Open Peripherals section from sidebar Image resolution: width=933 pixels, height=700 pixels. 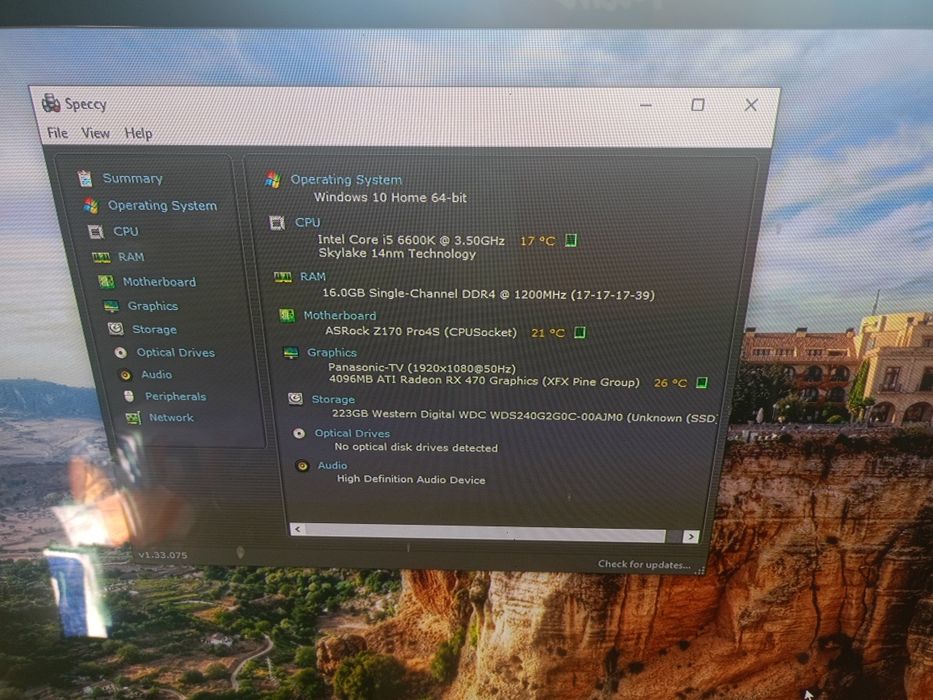pyautogui.click(x=175, y=396)
